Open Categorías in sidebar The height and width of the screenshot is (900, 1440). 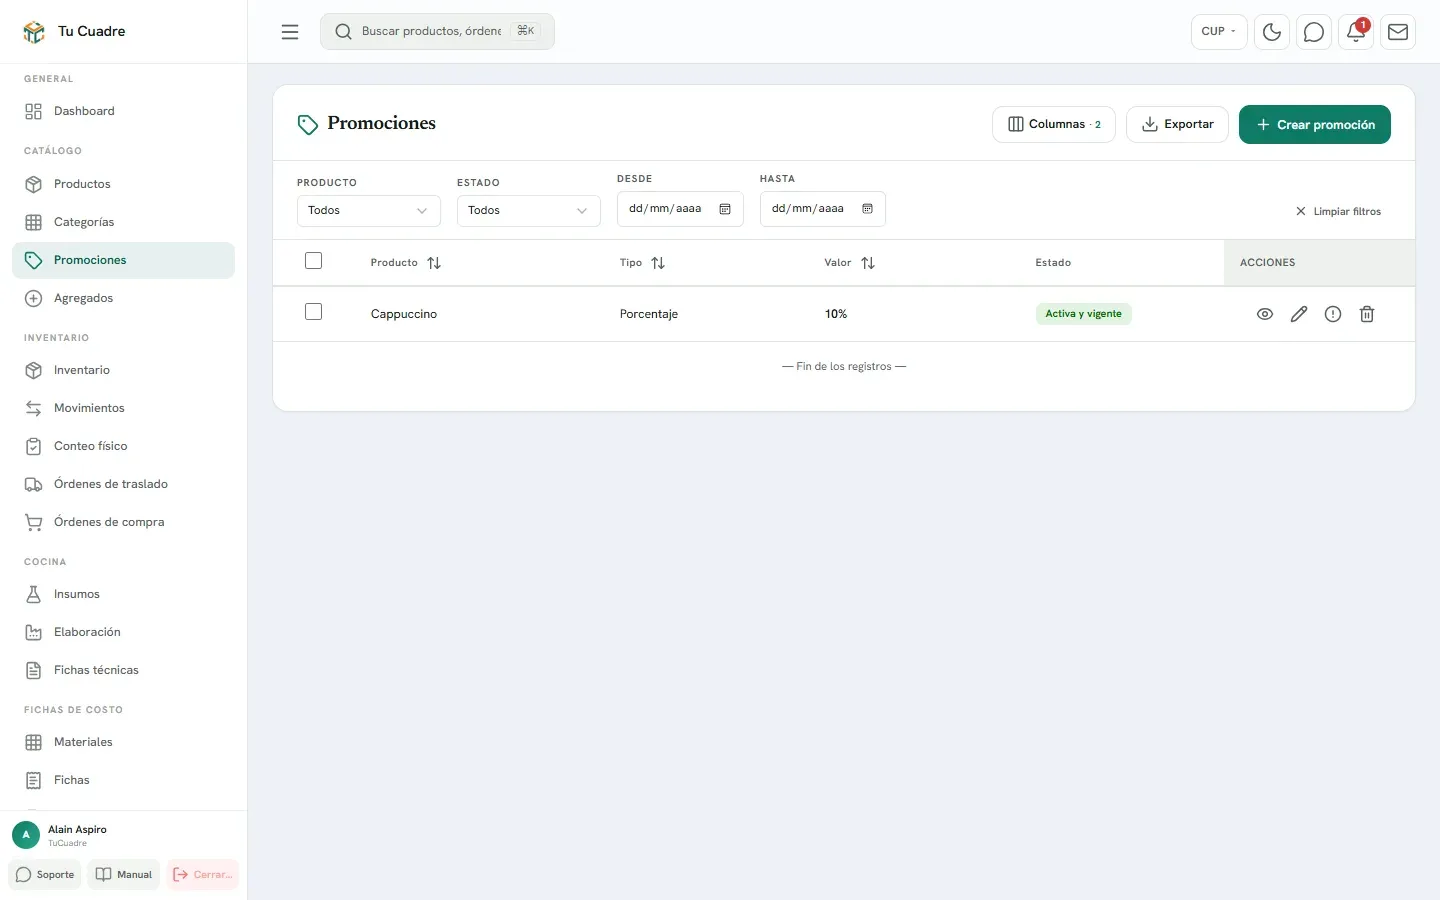click(x=123, y=222)
